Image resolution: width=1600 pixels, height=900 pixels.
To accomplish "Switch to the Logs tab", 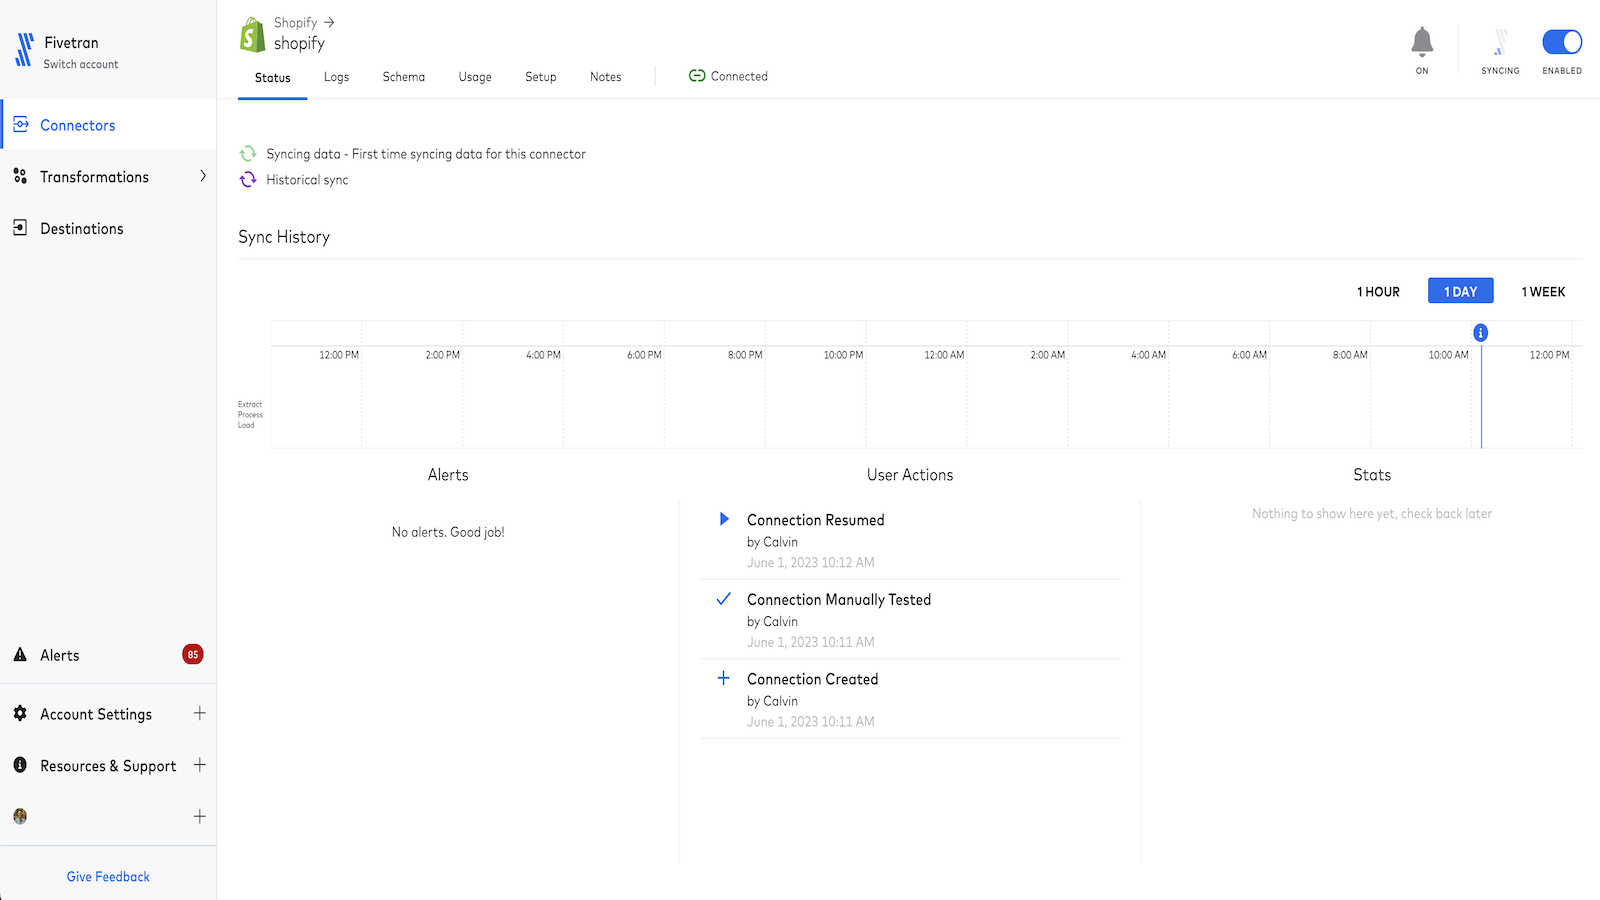I will (336, 77).
